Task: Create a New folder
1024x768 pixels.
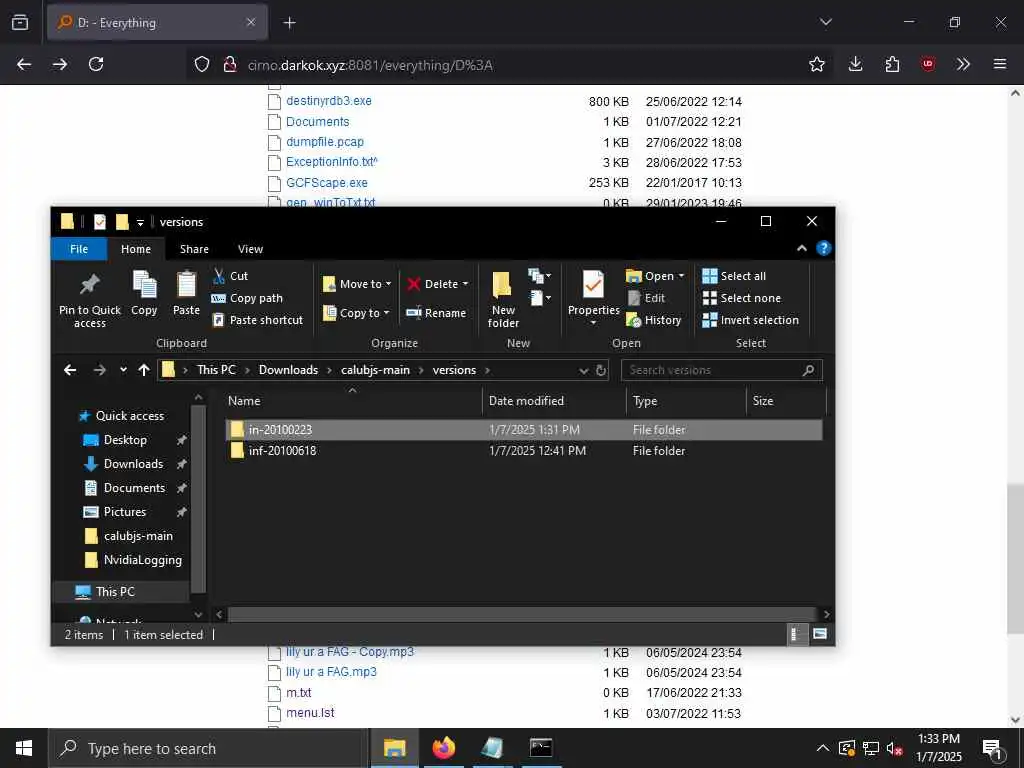Action: click(503, 300)
